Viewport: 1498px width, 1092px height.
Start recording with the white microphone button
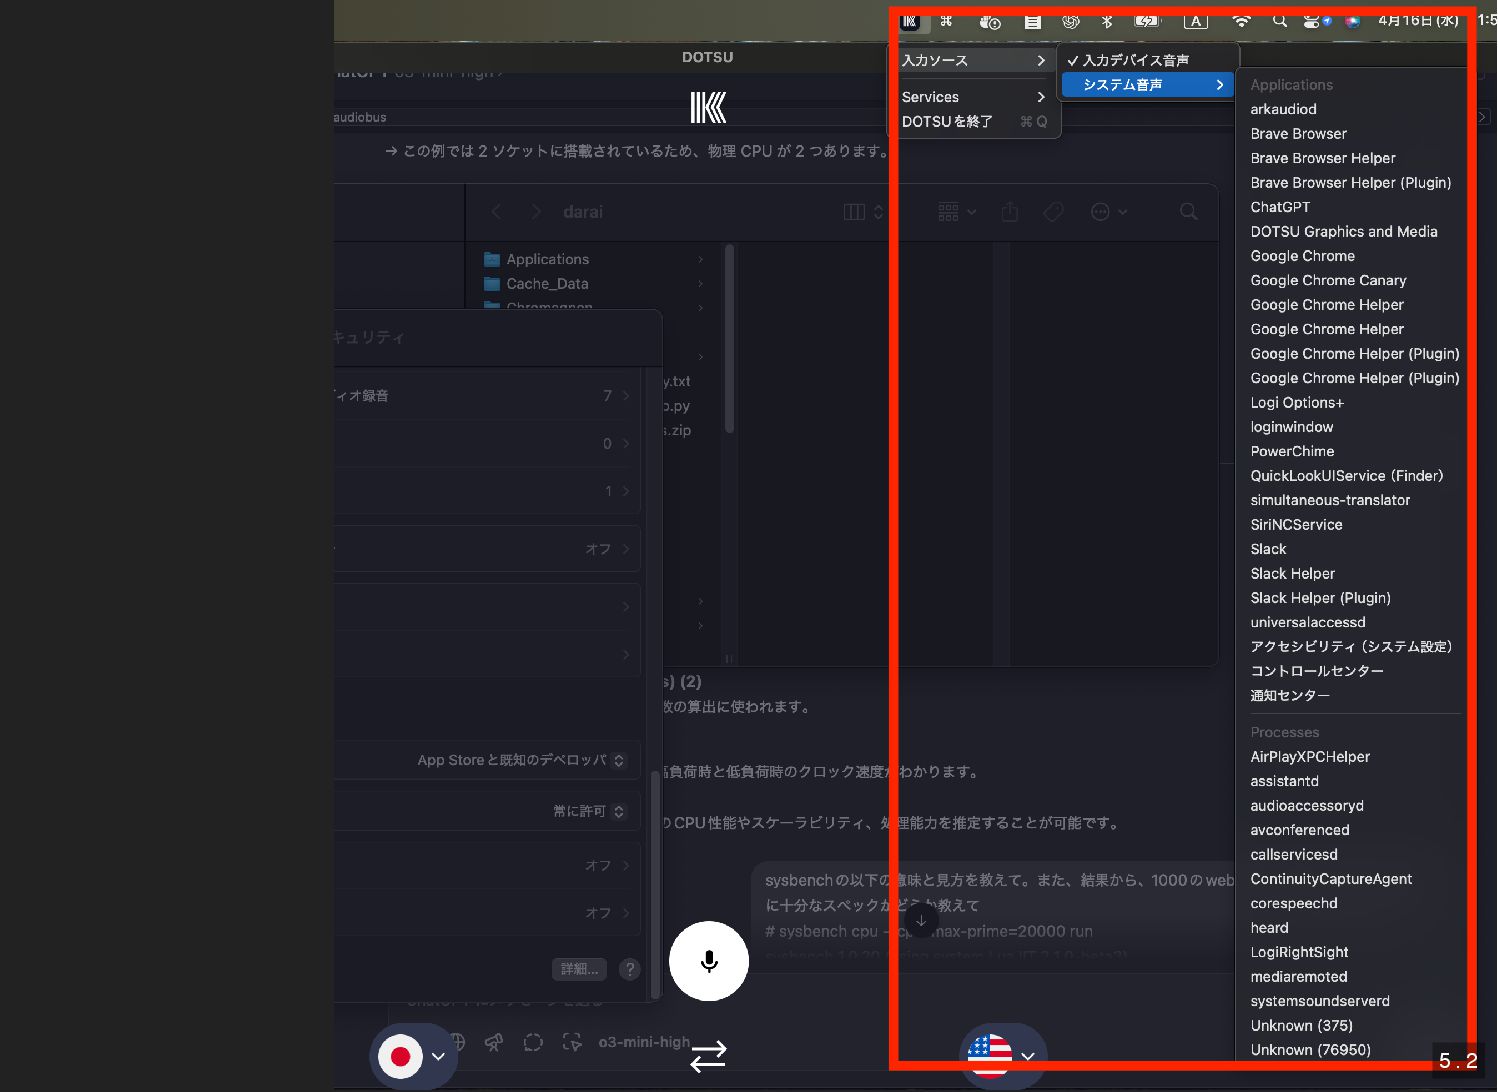(709, 961)
